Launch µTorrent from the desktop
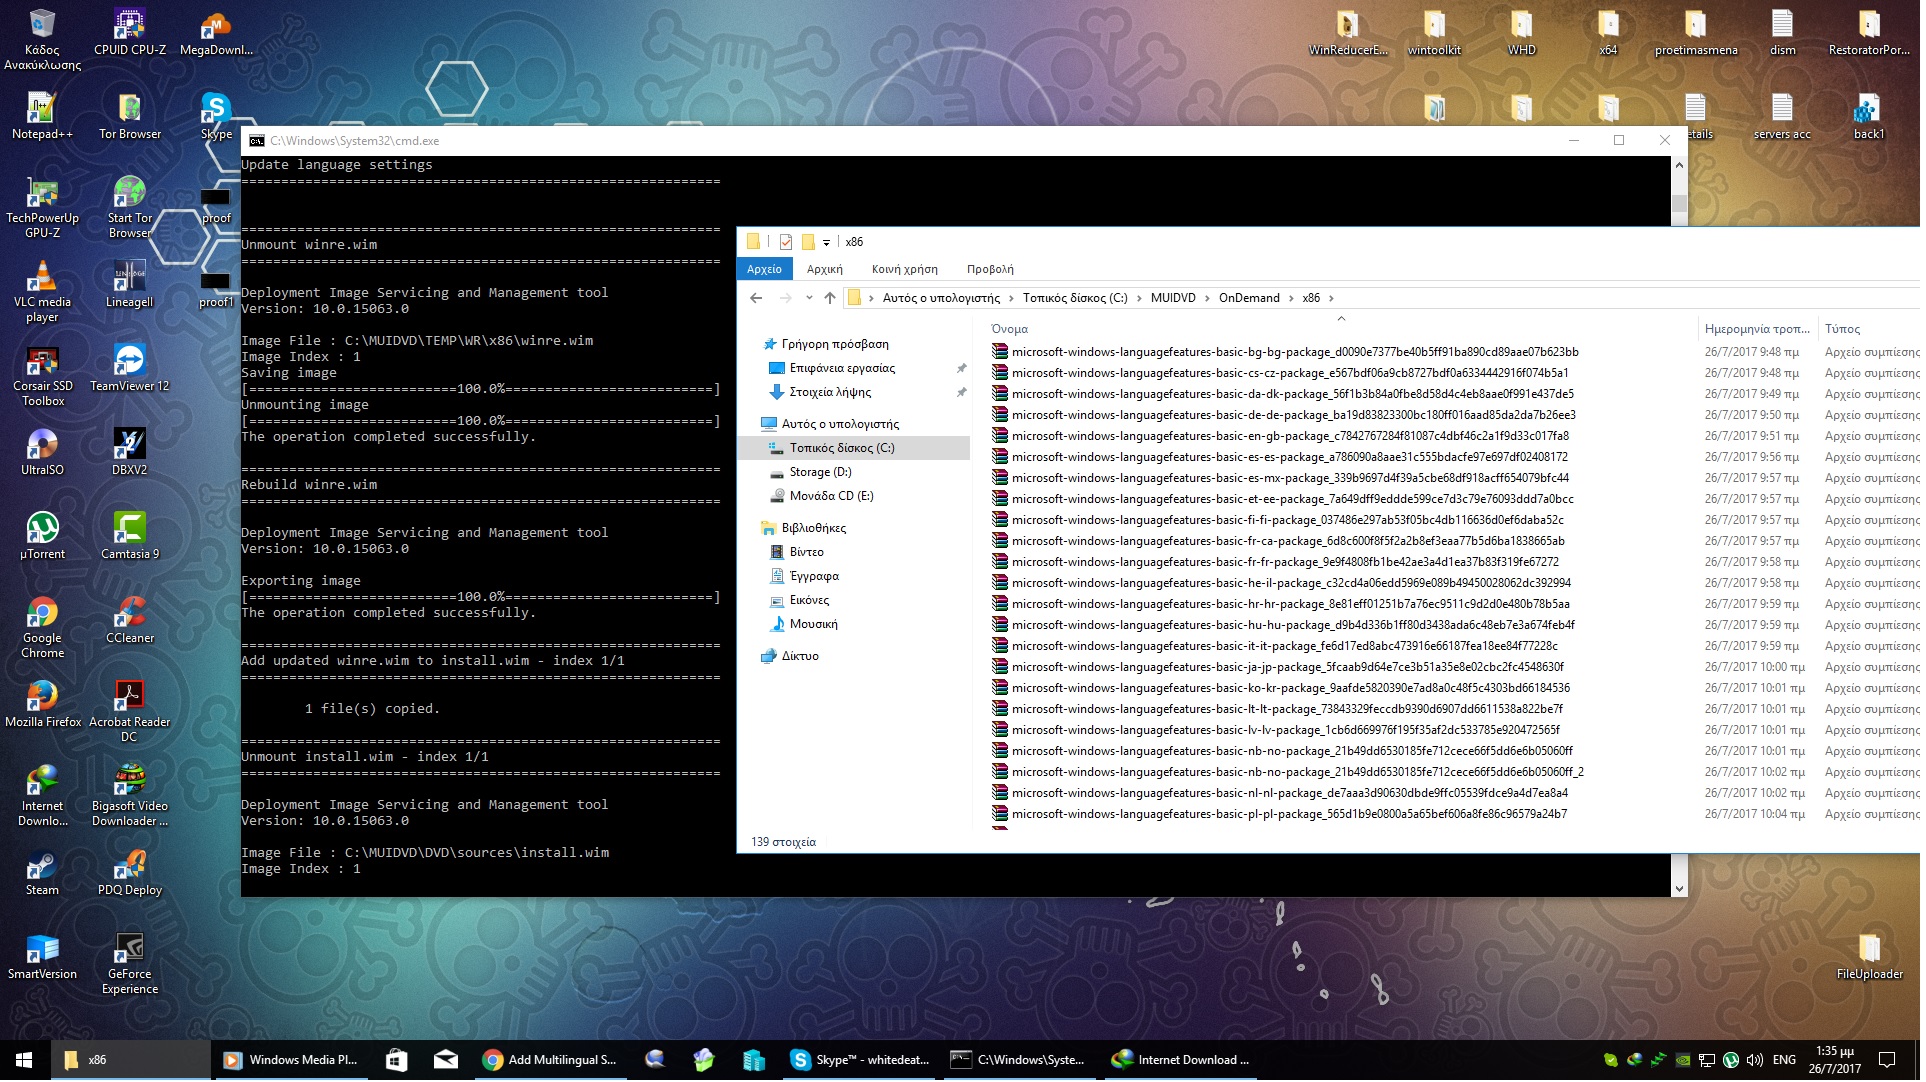The height and width of the screenshot is (1082, 1926). pos(42,536)
